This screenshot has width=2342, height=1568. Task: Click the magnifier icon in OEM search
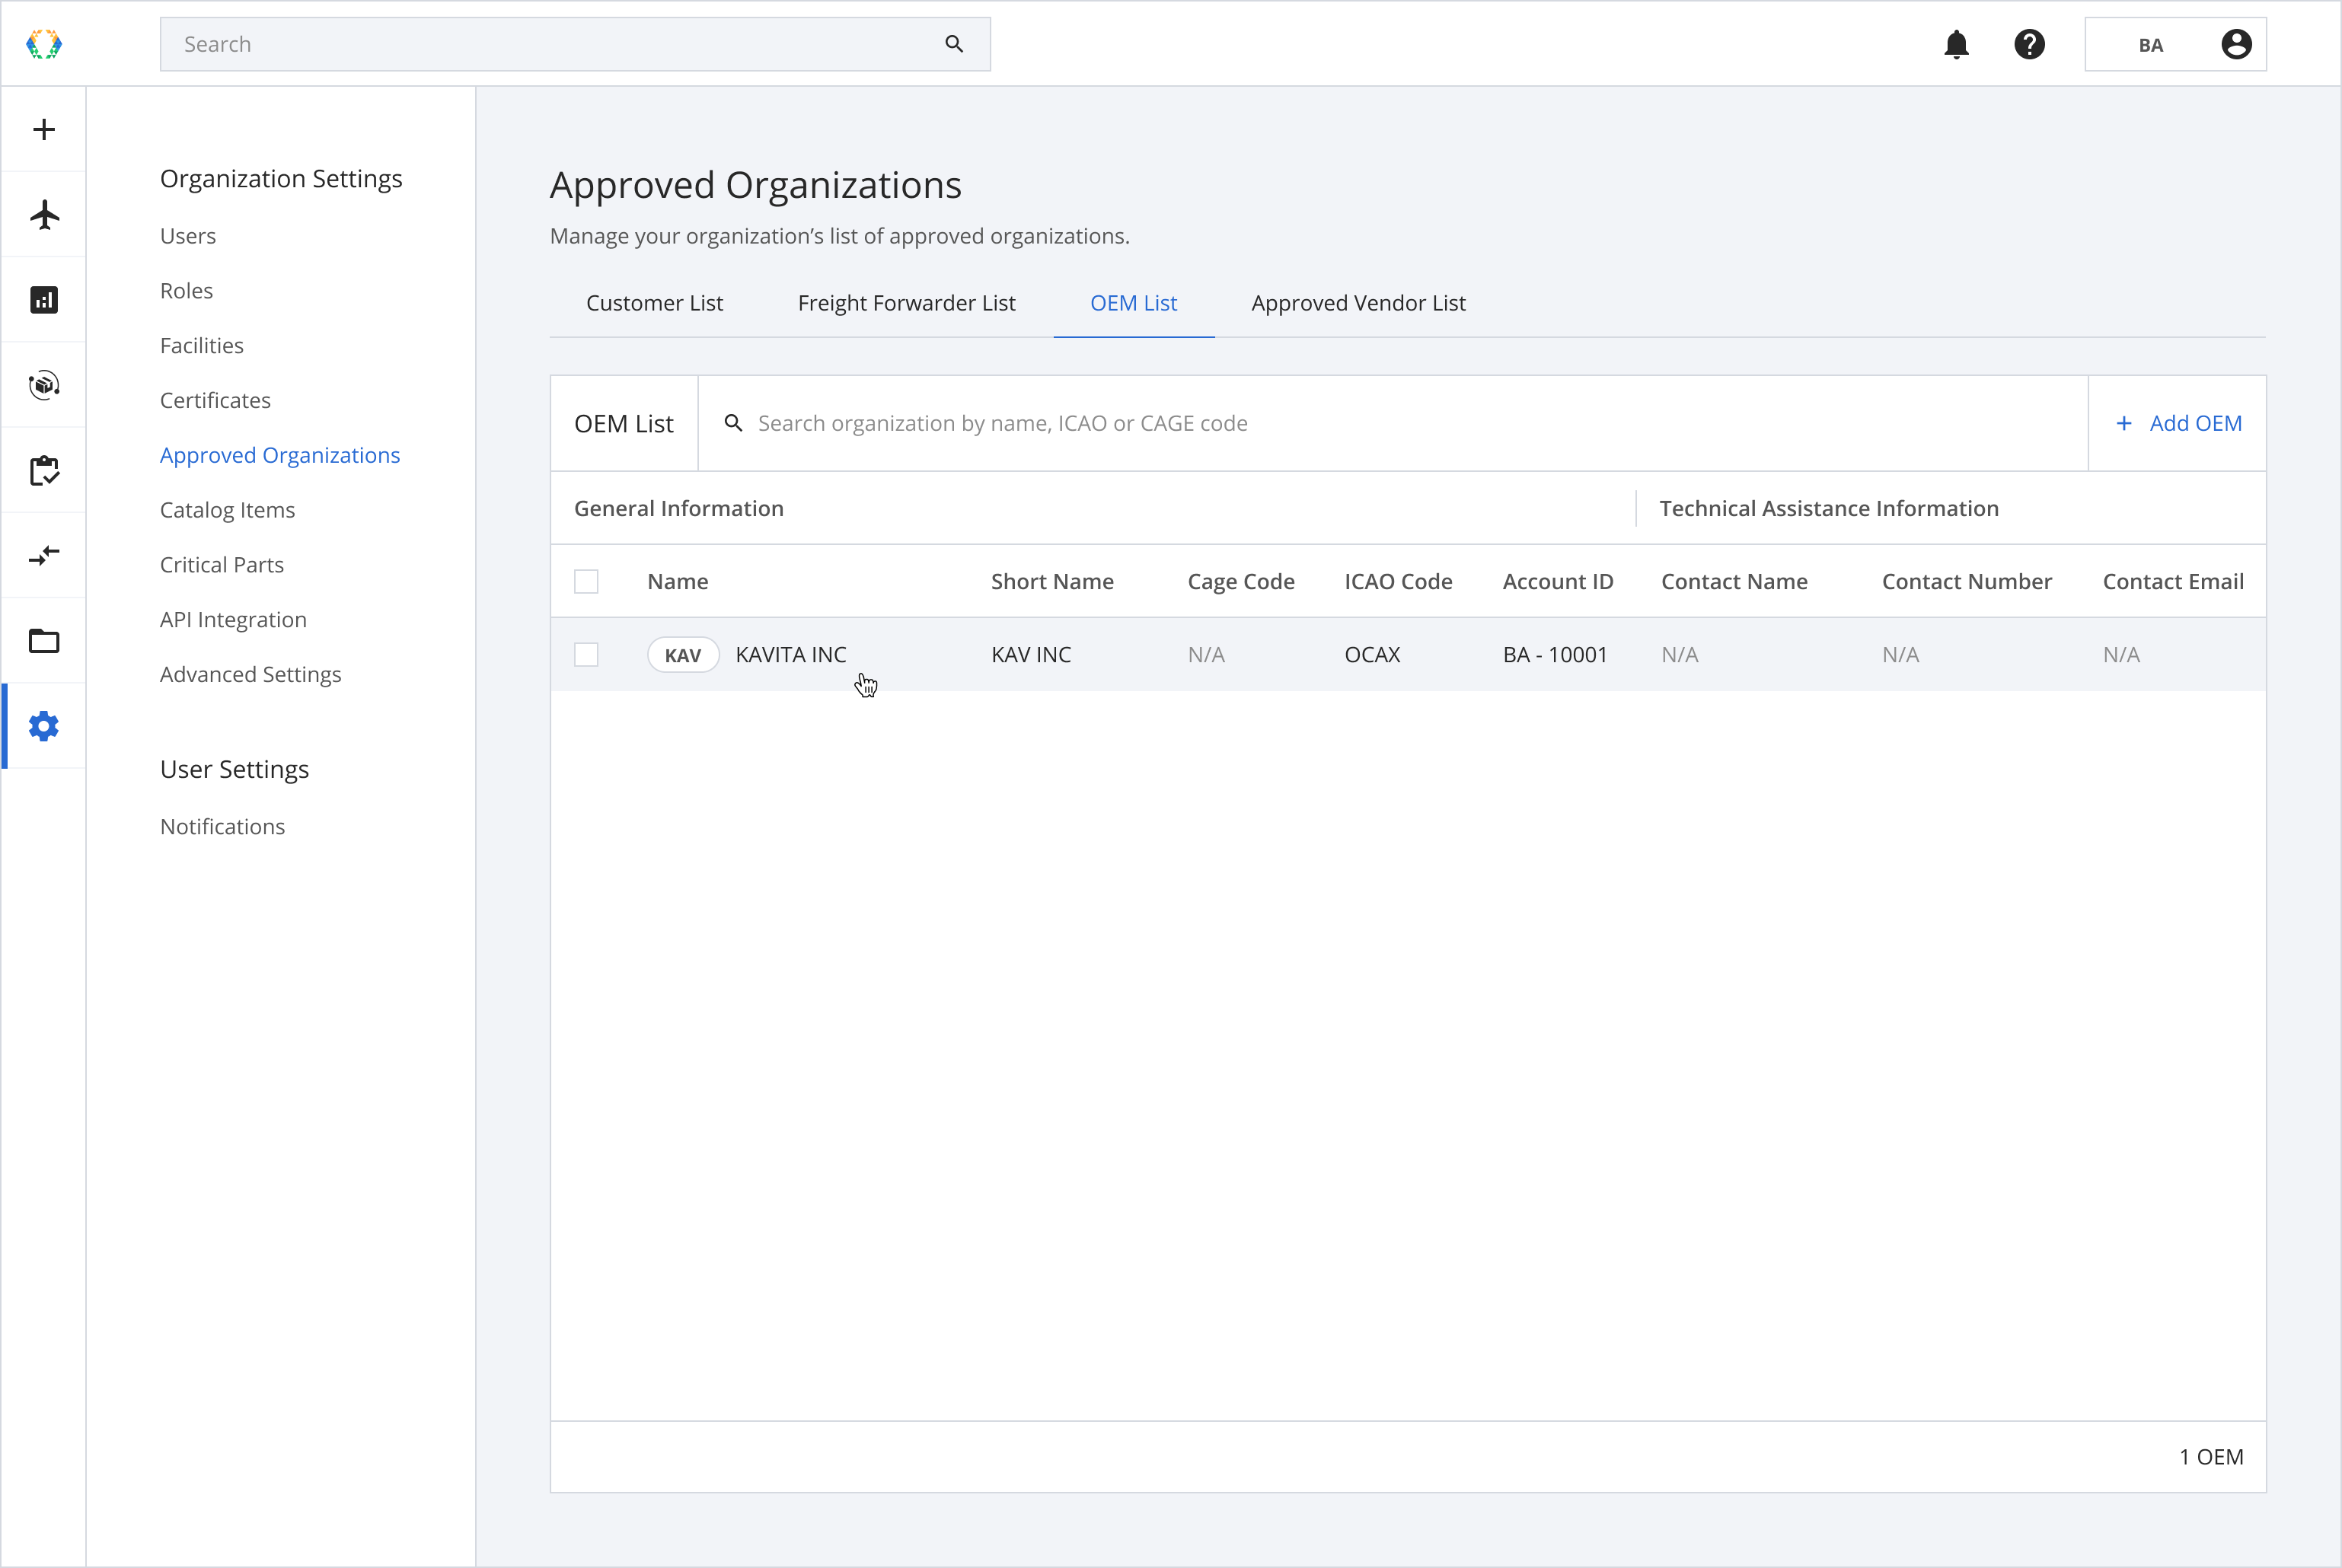tap(733, 423)
